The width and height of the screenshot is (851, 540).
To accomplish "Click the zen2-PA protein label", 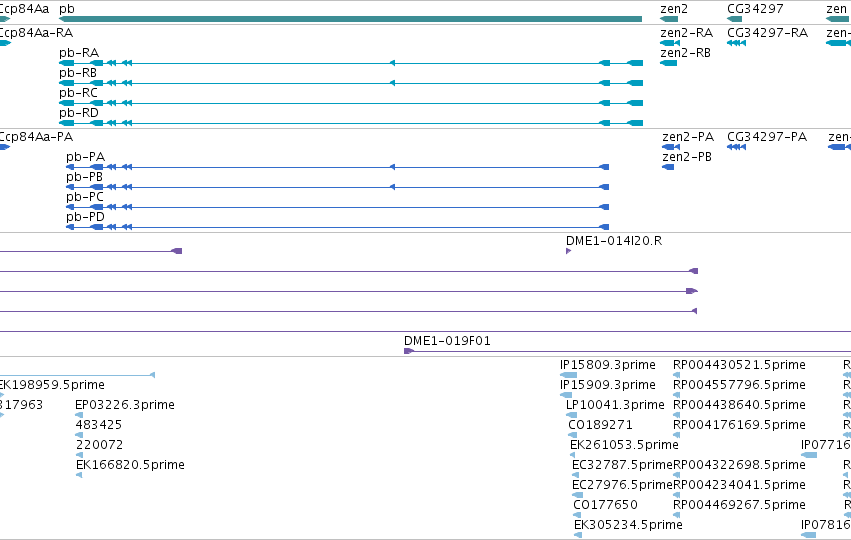I will pyautogui.click(x=688, y=137).
